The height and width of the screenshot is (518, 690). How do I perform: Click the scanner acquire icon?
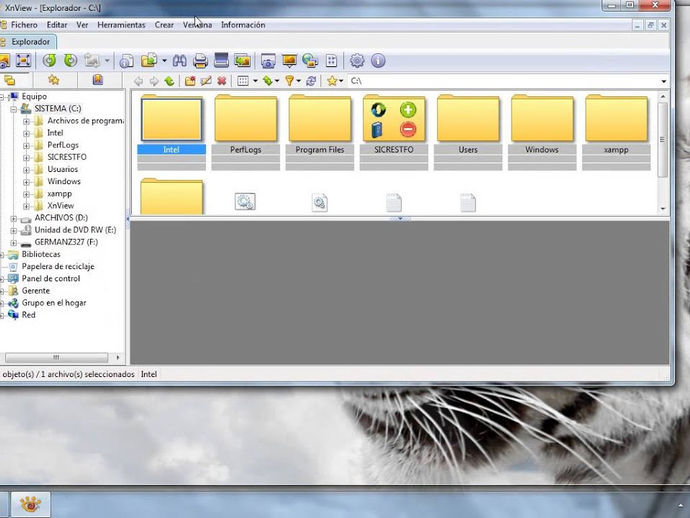(221, 60)
